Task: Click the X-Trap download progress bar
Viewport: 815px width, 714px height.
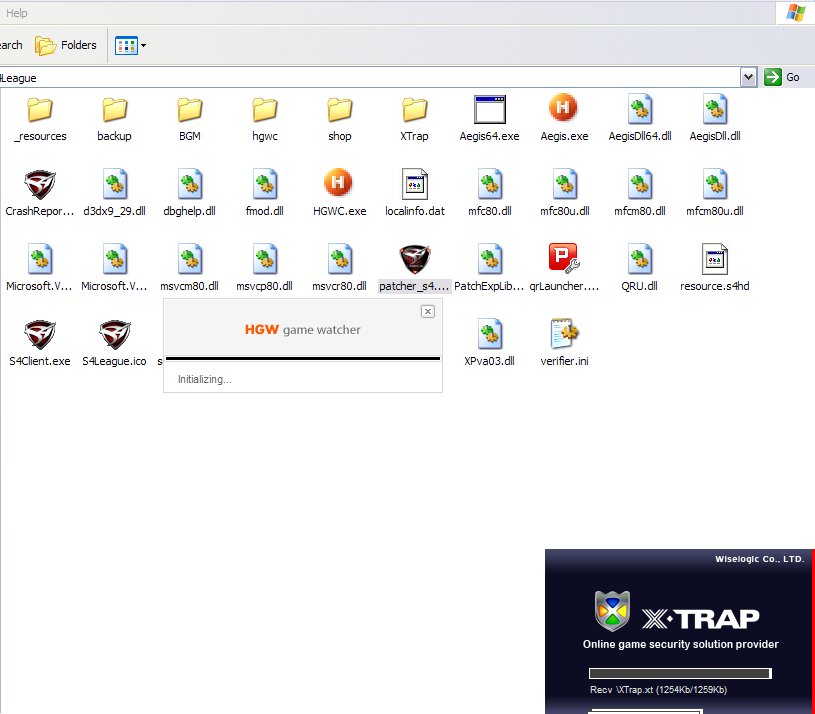Action: click(680, 674)
